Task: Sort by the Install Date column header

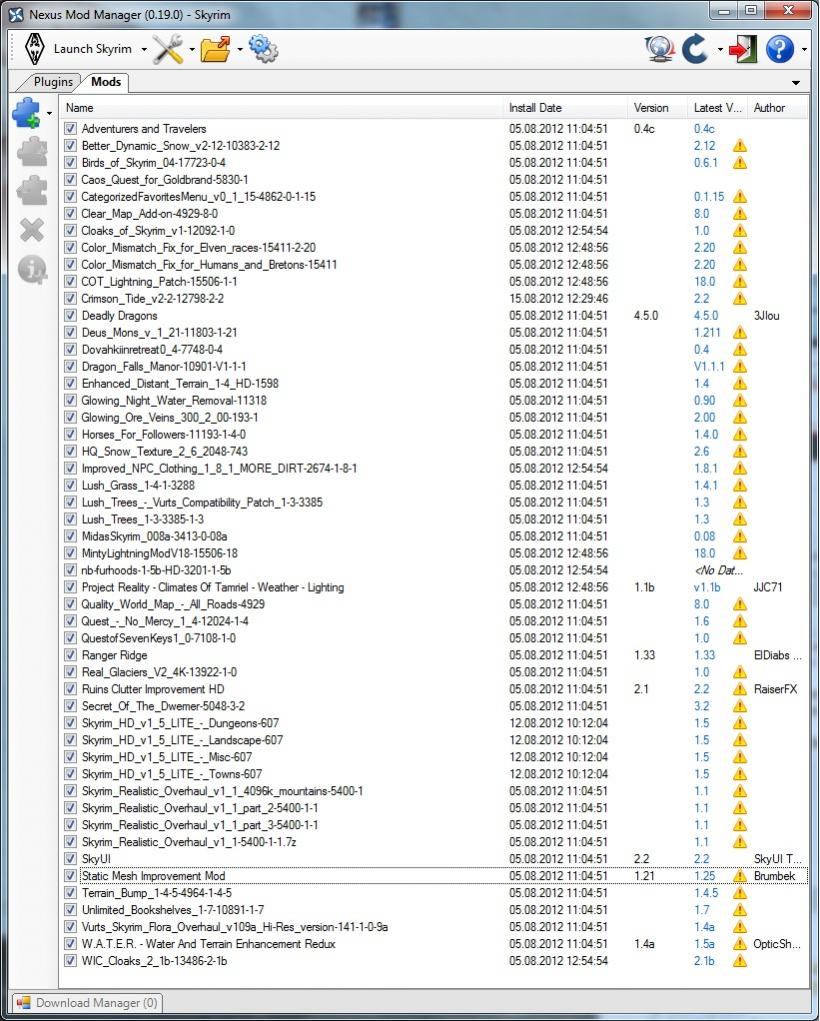Action: pos(565,108)
